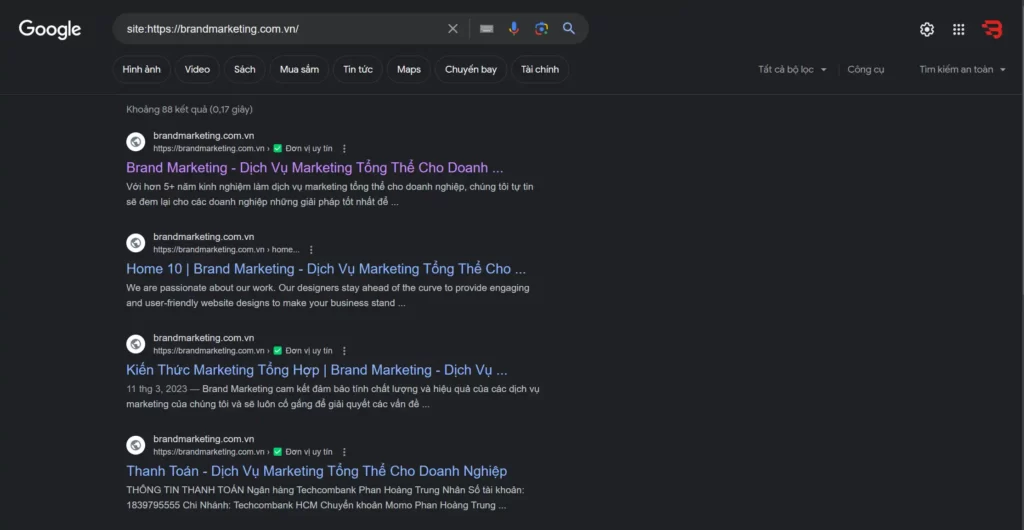Expand the "Tìm kiếm an toàn" dropdown
The width and height of the screenshot is (1024, 530).
click(x=962, y=70)
